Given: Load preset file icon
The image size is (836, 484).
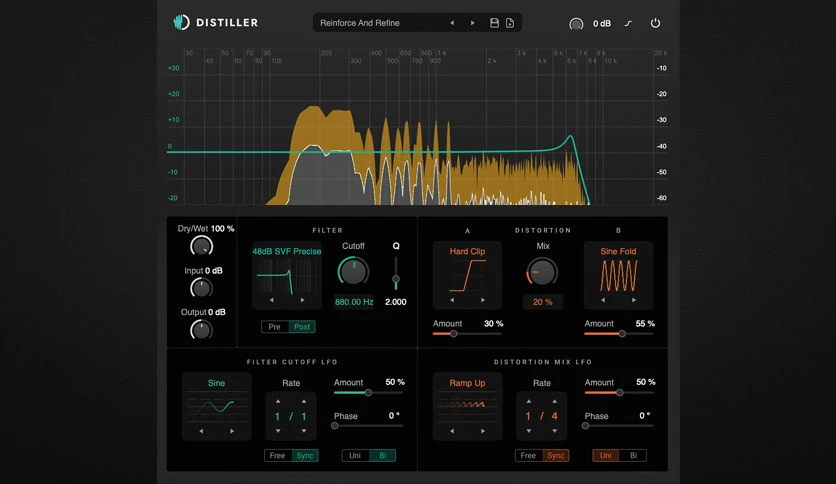Looking at the screenshot, I should (x=510, y=23).
